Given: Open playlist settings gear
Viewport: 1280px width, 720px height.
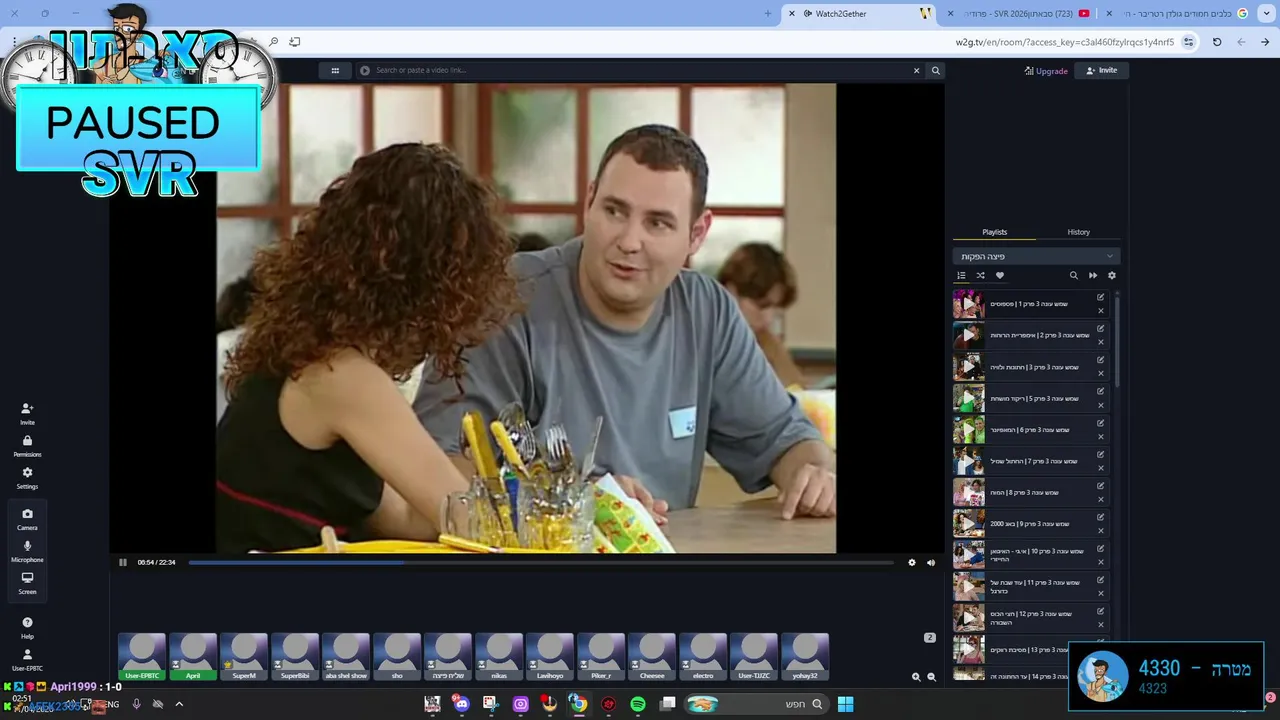Looking at the screenshot, I should click(x=1111, y=275).
